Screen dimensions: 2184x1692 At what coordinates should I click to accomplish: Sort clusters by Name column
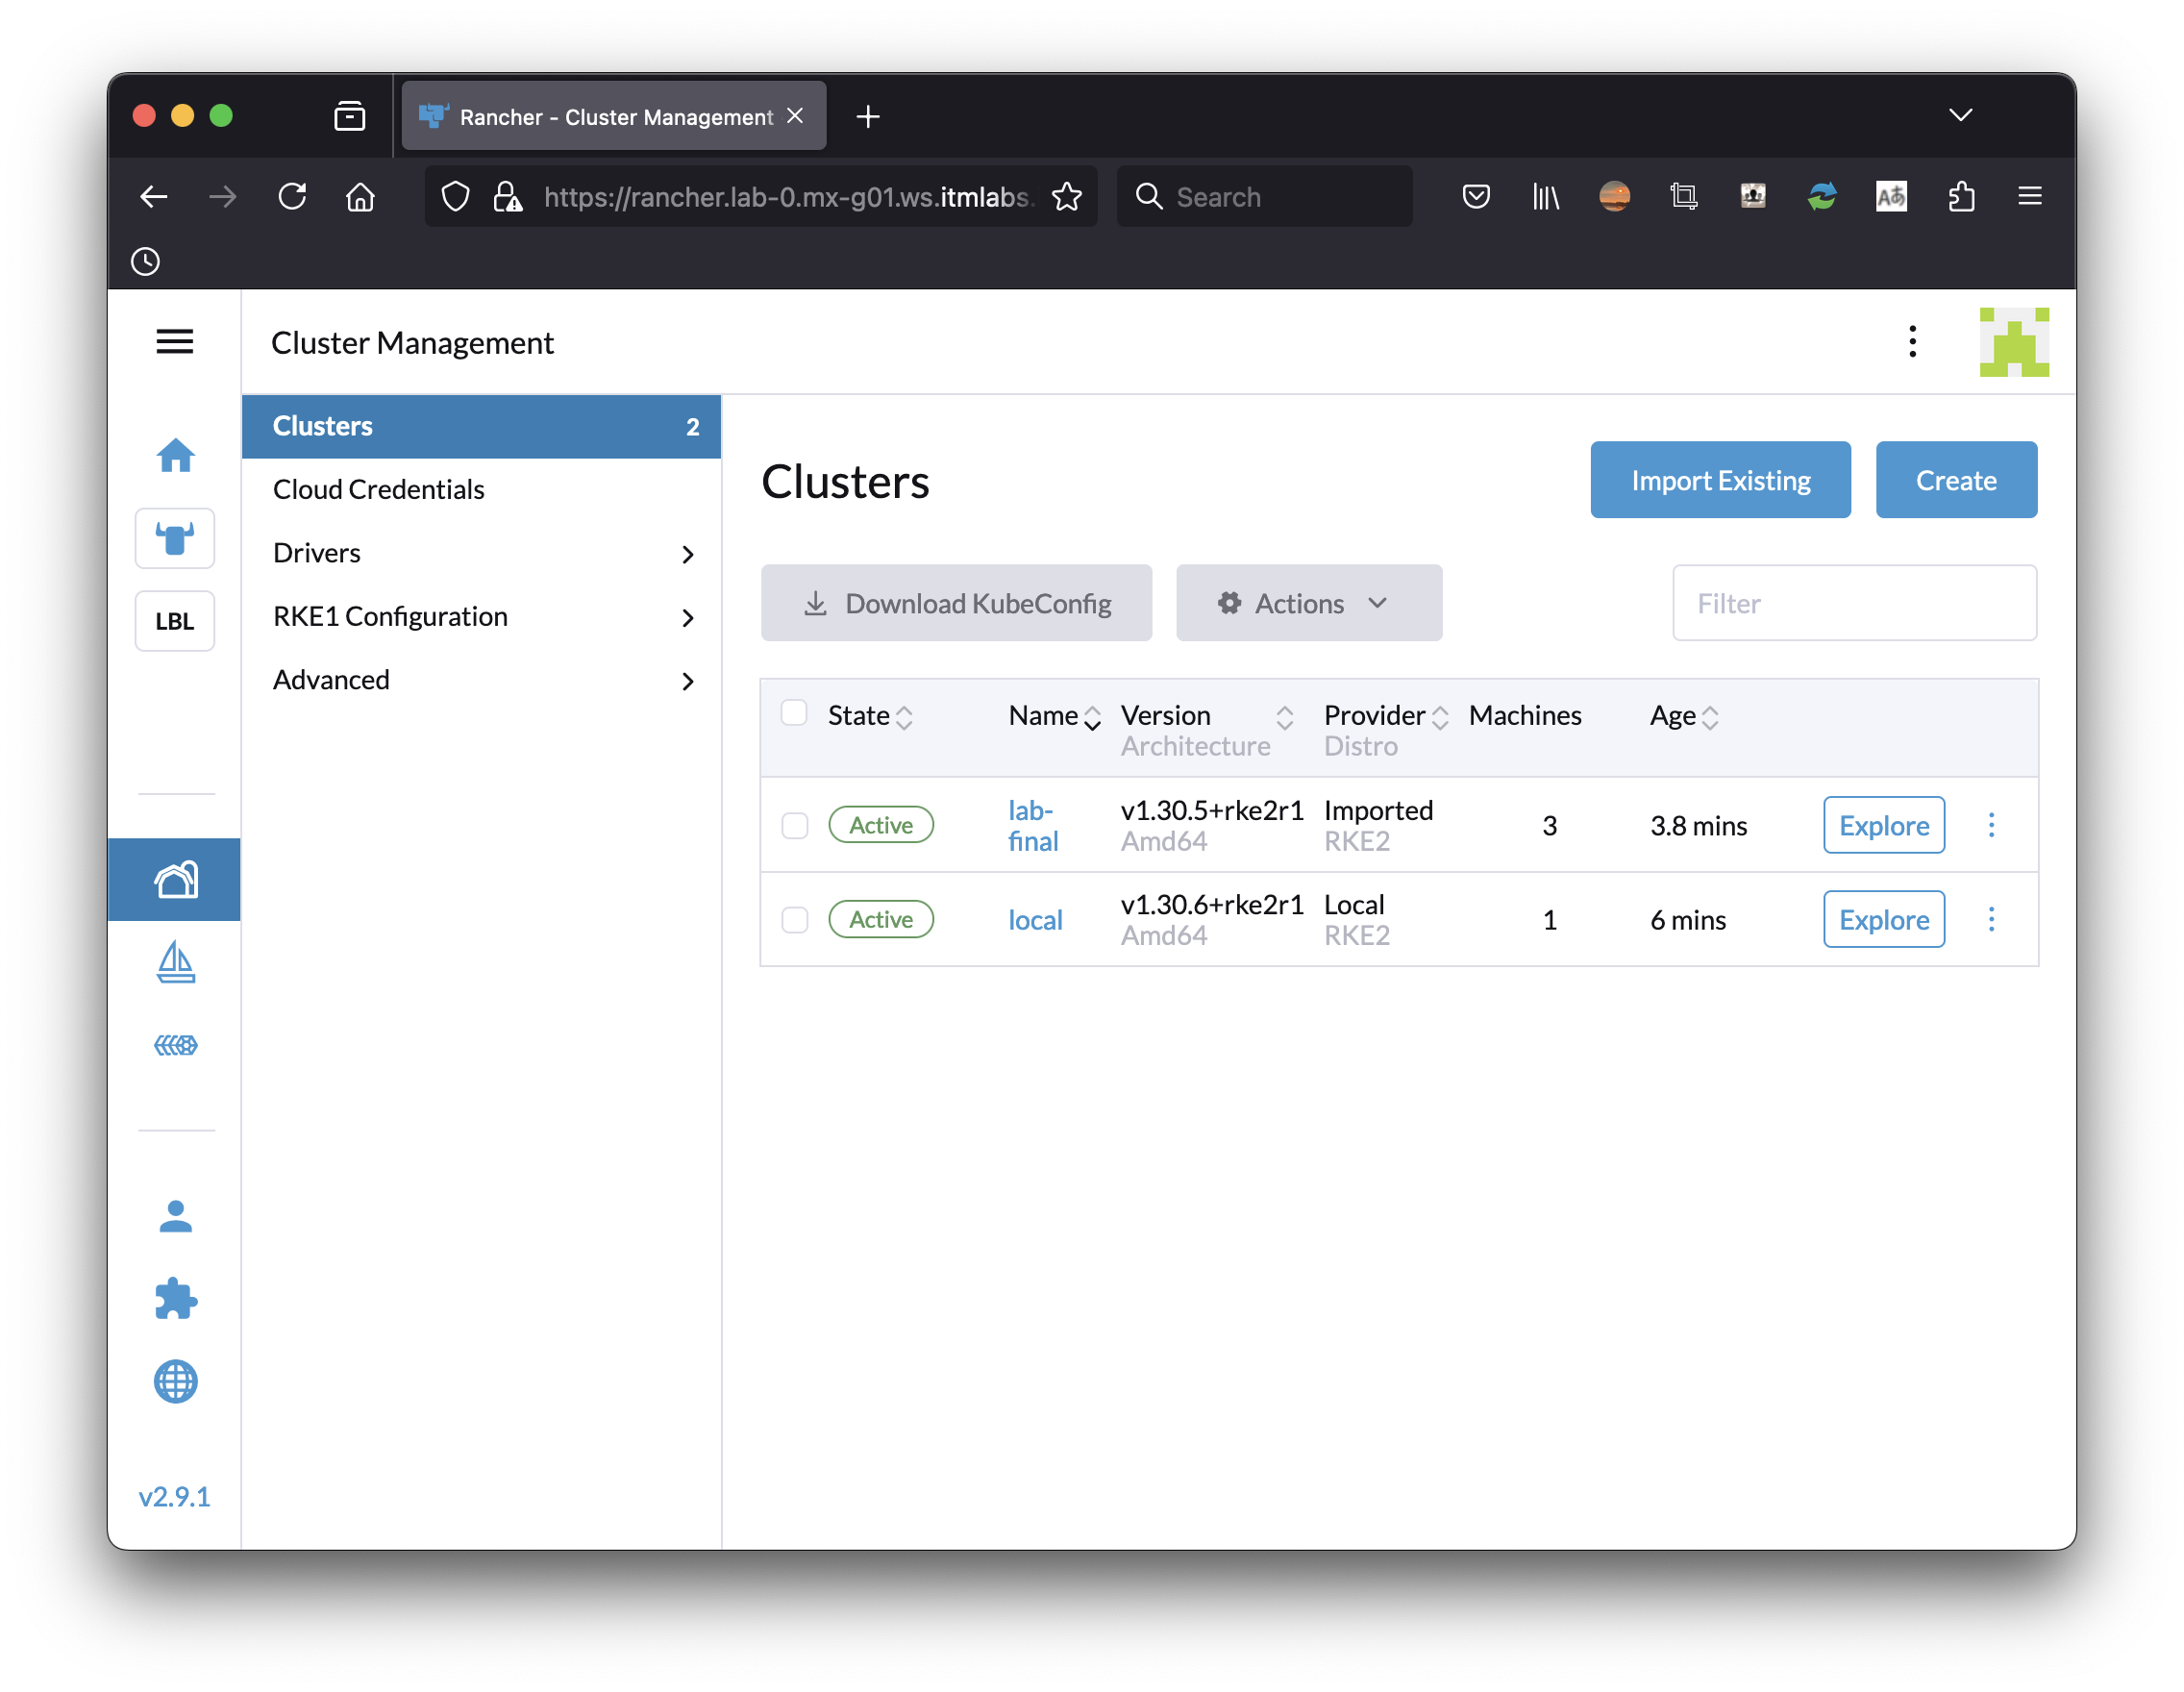(x=1054, y=716)
